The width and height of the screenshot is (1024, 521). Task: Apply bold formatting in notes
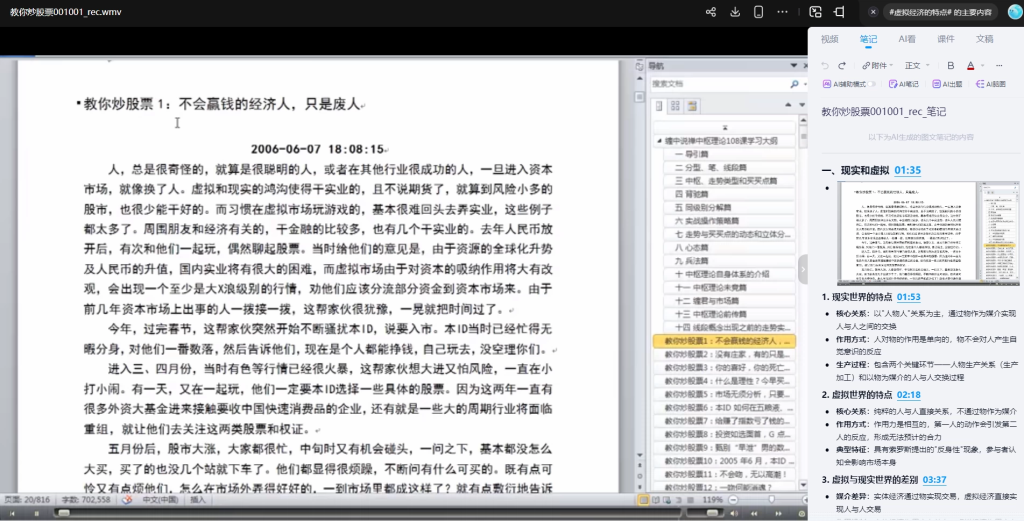[950, 65]
